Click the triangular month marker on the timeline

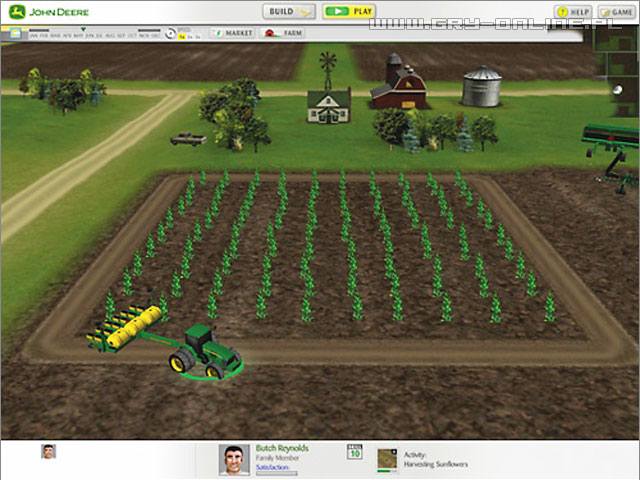[83, 29]
